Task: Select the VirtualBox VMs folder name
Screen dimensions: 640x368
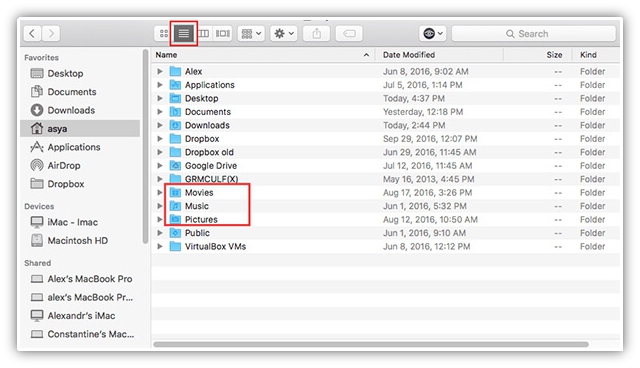Action: coord(215,246)
